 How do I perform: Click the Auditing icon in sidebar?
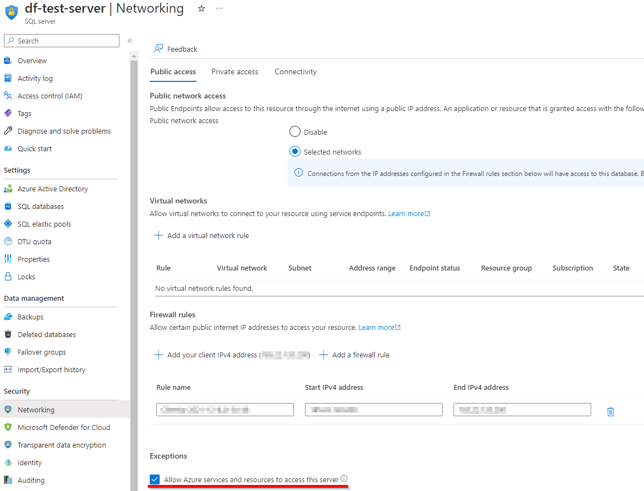[8, 480]
